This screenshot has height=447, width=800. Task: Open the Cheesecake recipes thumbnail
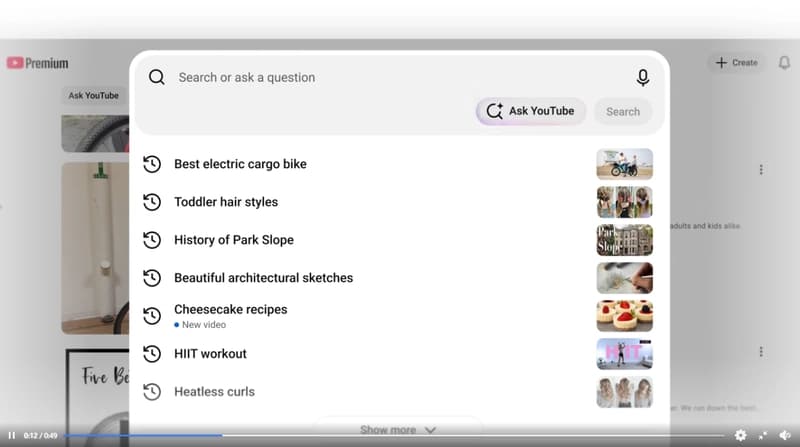tap(624, 316)
